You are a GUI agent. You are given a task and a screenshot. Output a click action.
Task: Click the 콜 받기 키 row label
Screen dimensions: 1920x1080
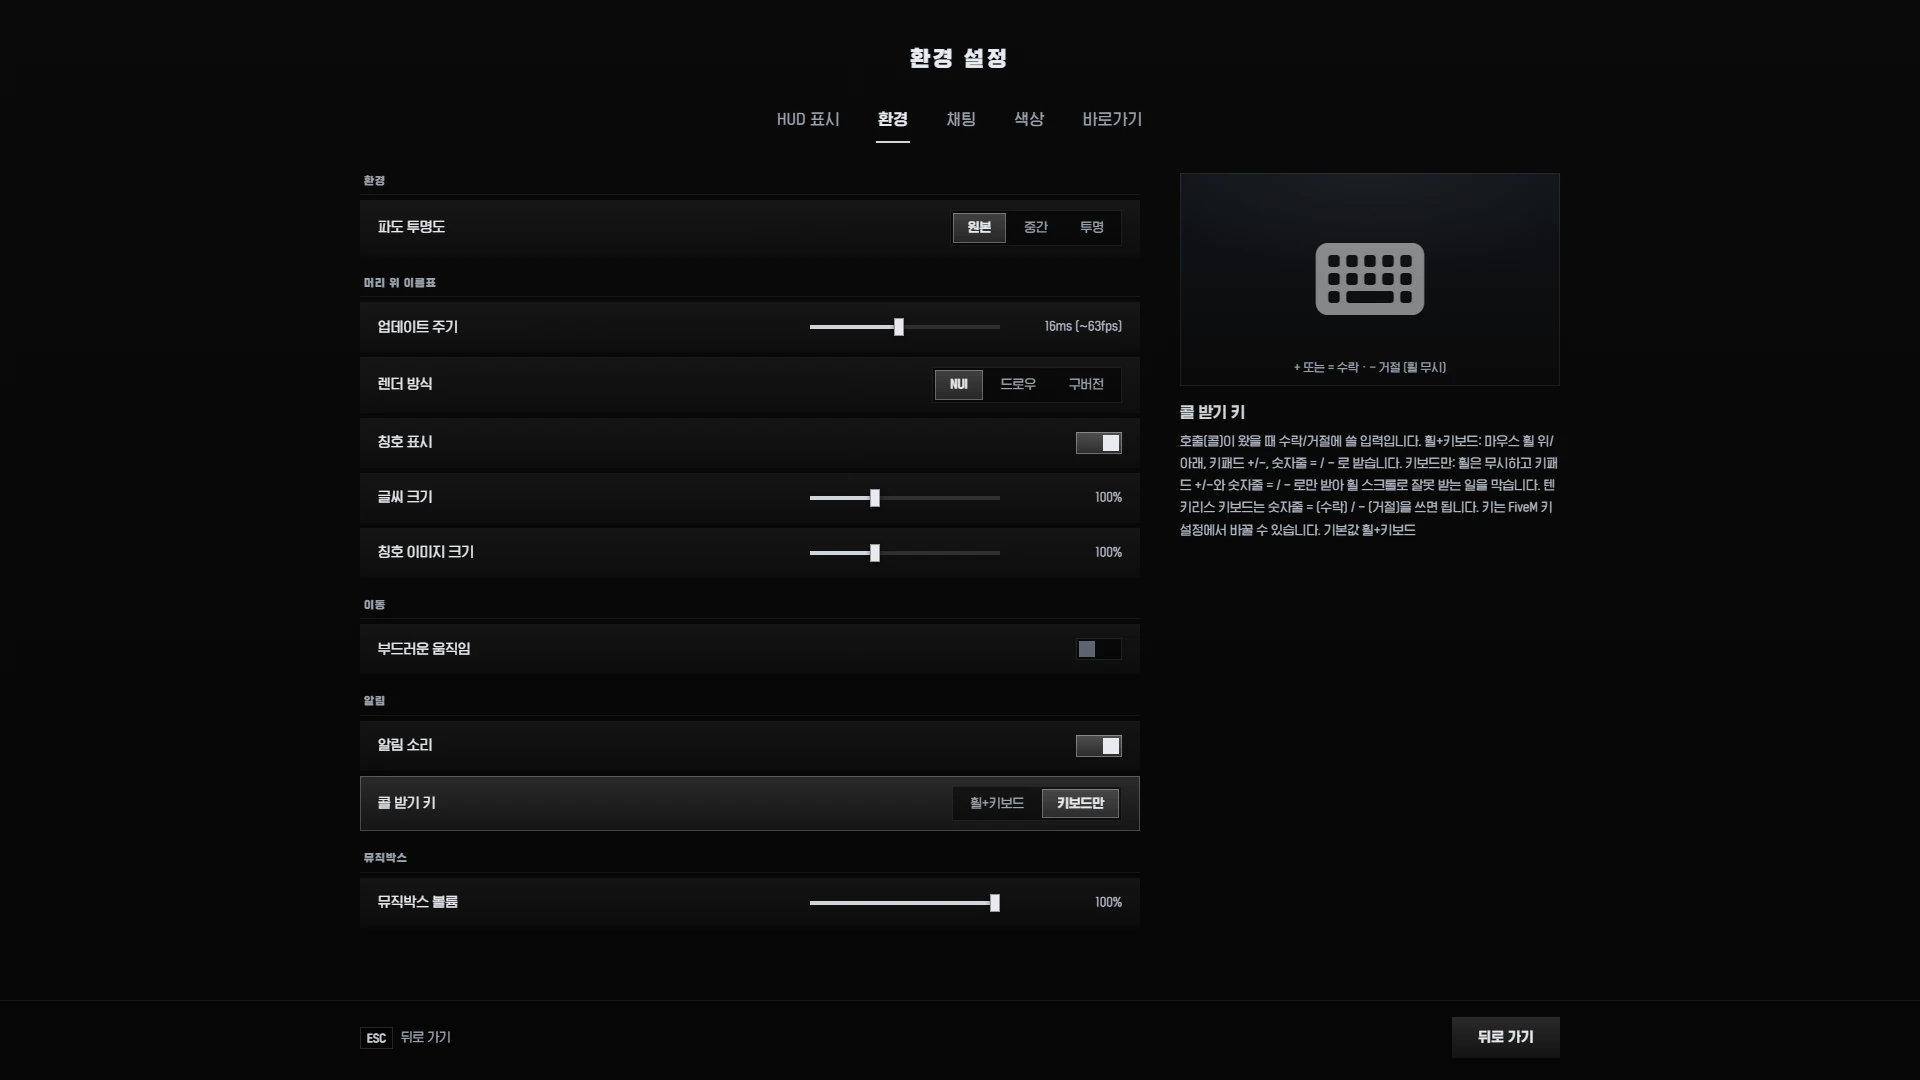(406, 803)
